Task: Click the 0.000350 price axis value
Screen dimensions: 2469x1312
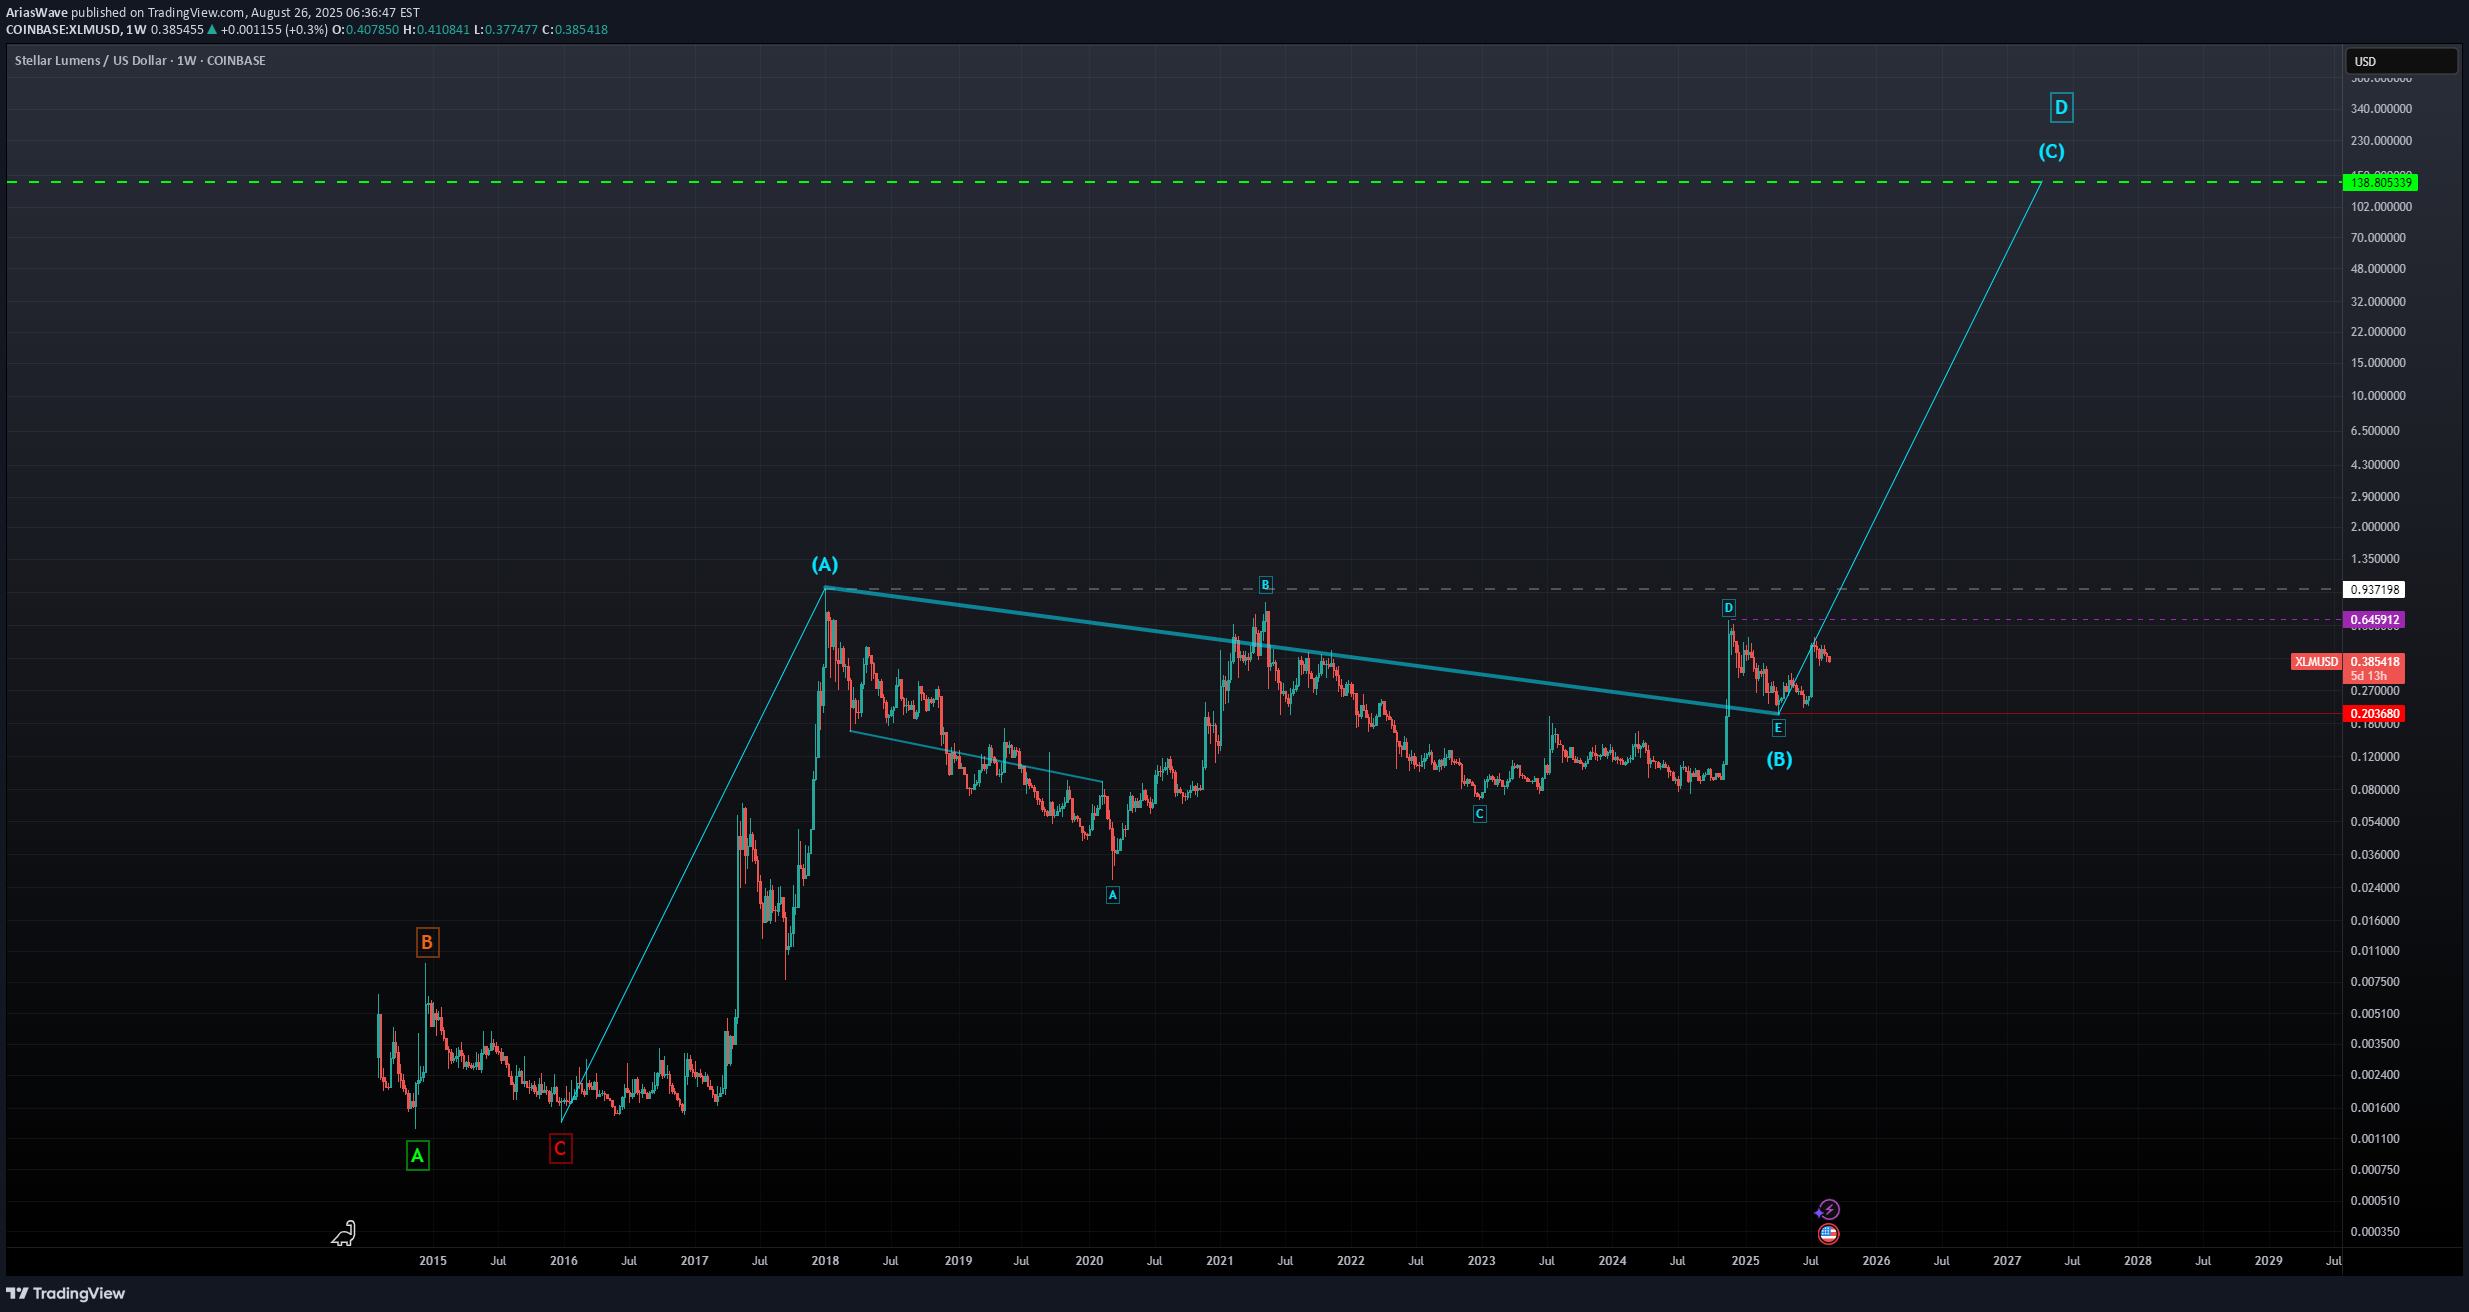Action: pyautogui.click(x=2375, y=1232)
